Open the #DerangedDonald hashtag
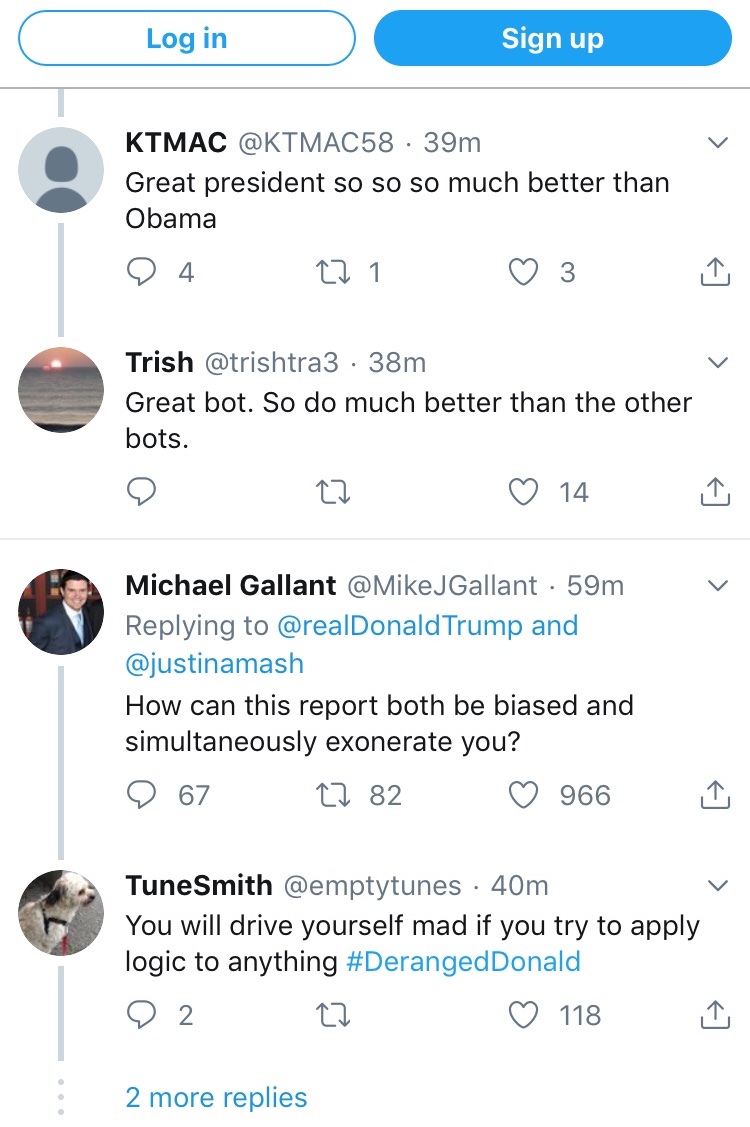750x1127 pixels. pos(463,962)
